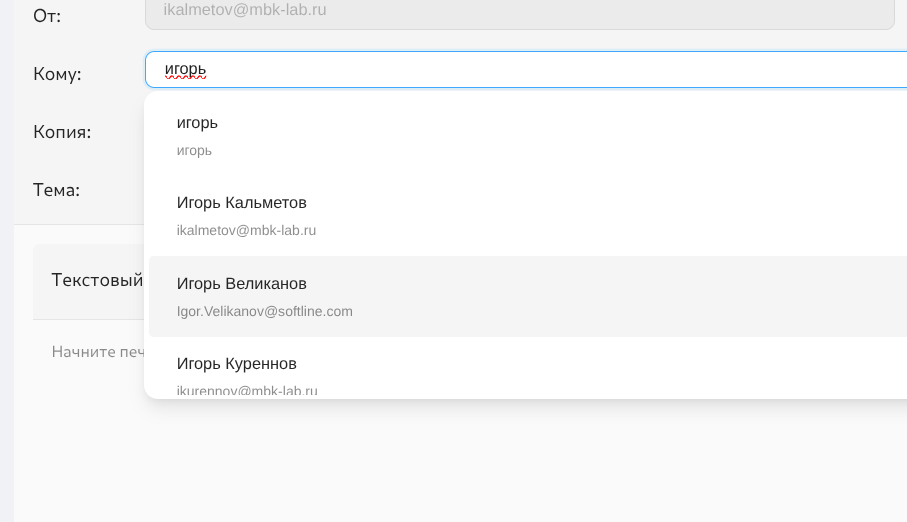
Task: Click the red-underlined typed word "игорь"
Action: 185,70
